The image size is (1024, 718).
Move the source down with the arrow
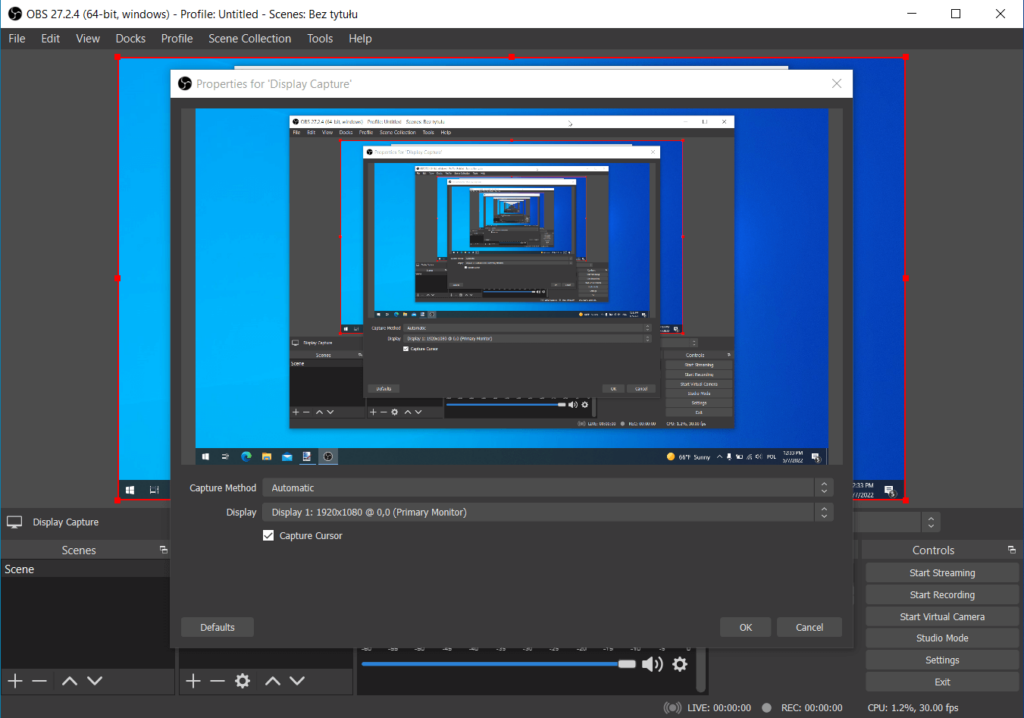(x=297, y=681)
